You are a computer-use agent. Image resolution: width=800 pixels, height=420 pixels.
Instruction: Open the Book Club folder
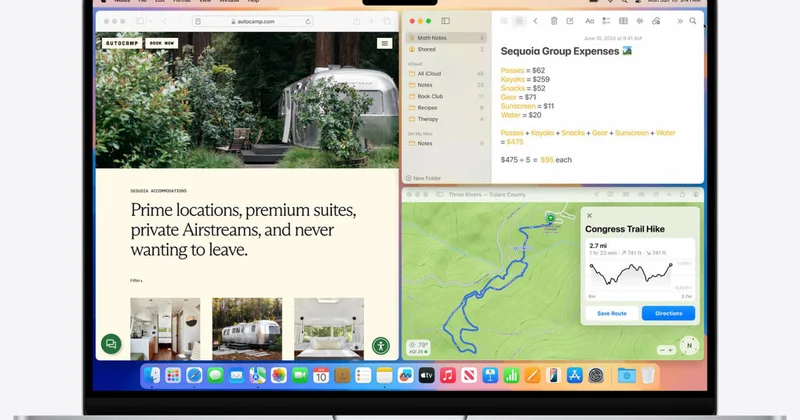(446, 96)
